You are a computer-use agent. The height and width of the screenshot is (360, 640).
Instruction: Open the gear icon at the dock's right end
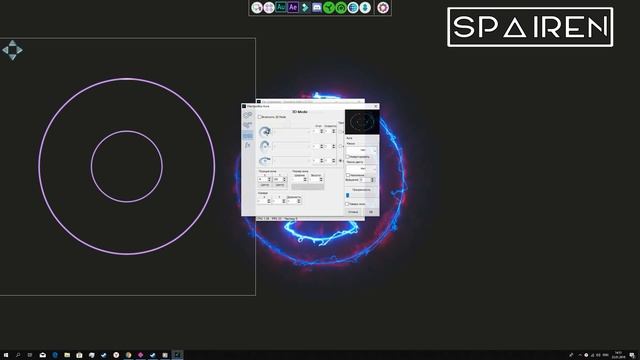tap(383, 7)
